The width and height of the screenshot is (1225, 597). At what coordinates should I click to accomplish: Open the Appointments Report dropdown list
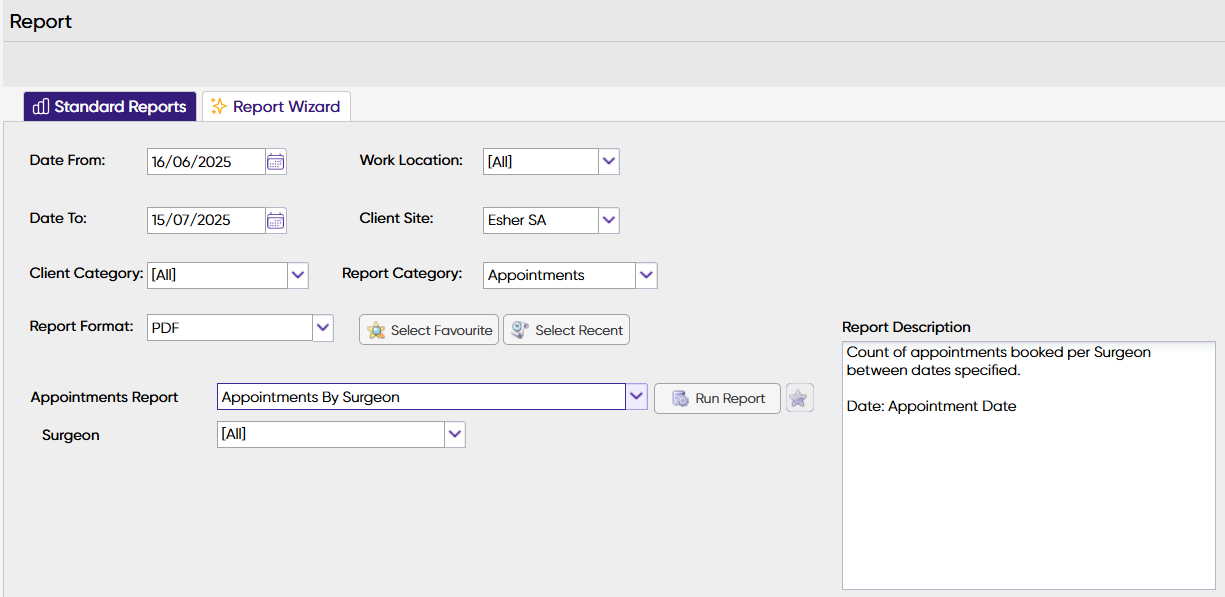[637, 397]
